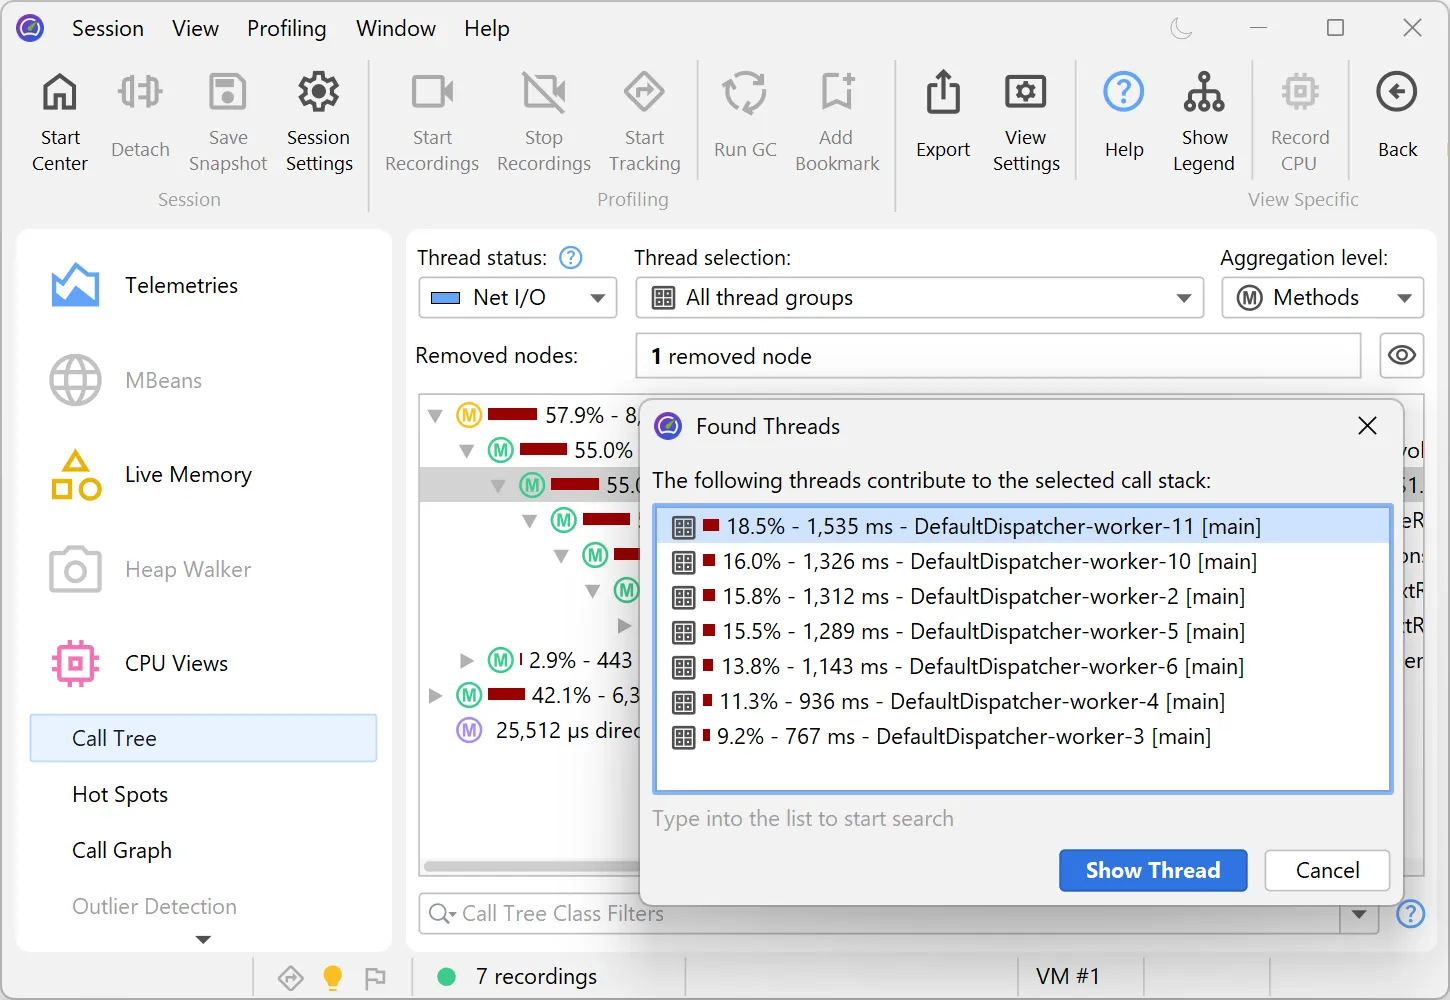
Task: Open Session Settings
Action: (318, 120)
